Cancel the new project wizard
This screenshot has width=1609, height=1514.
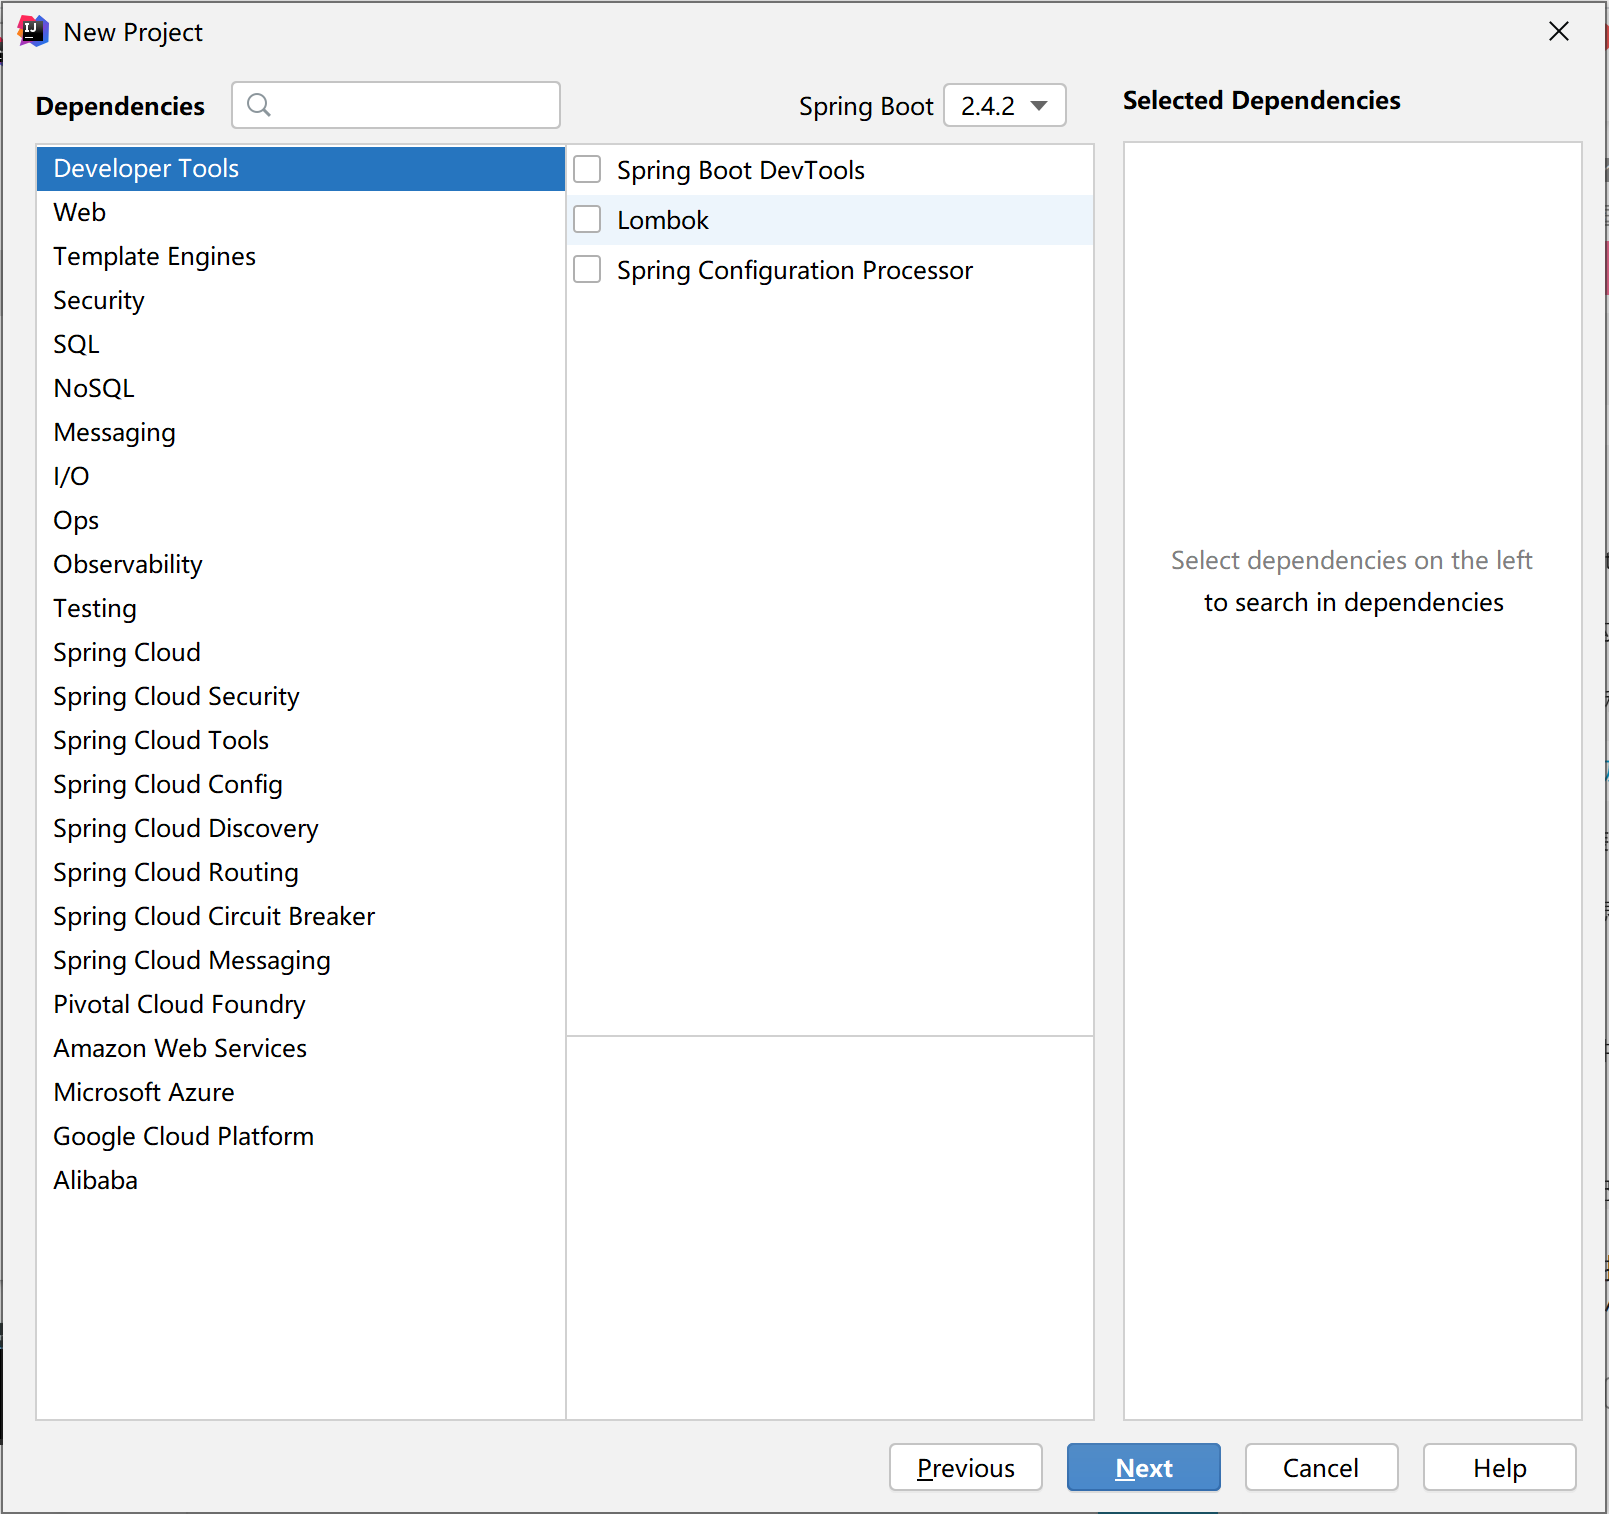(x=1321, y=1467)
